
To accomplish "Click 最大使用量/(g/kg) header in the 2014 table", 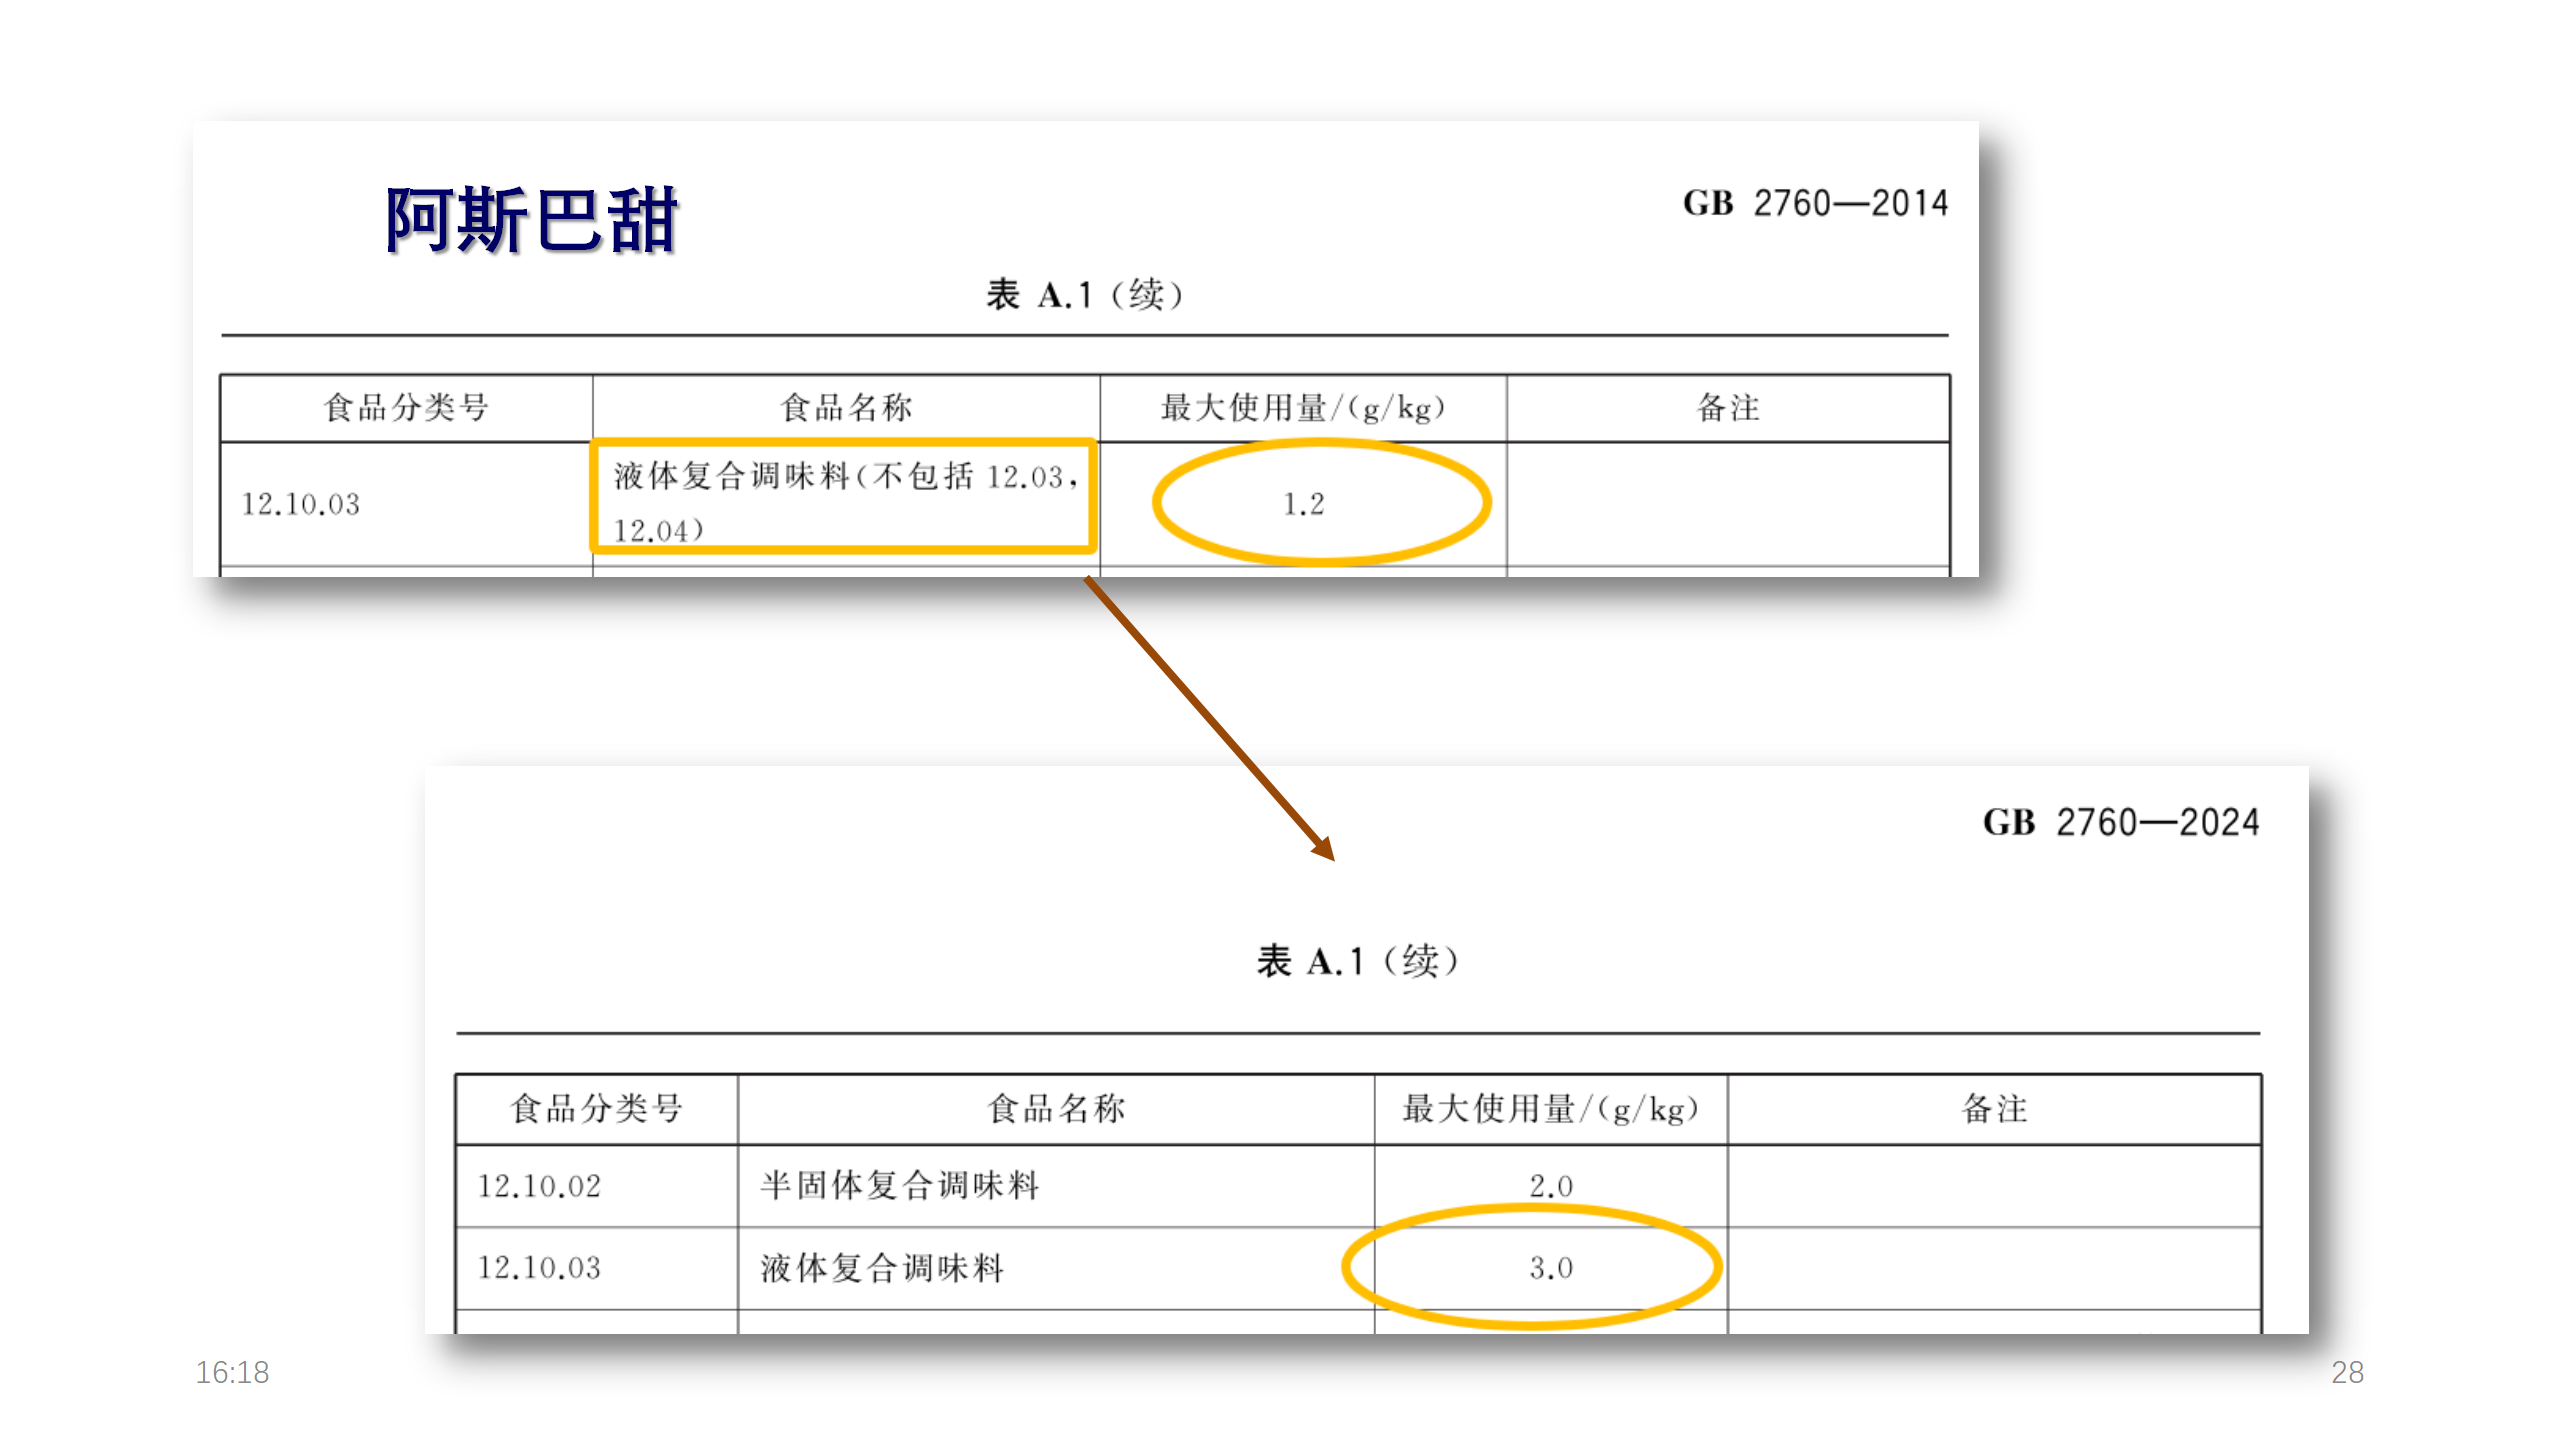I will click(1303, 408).
